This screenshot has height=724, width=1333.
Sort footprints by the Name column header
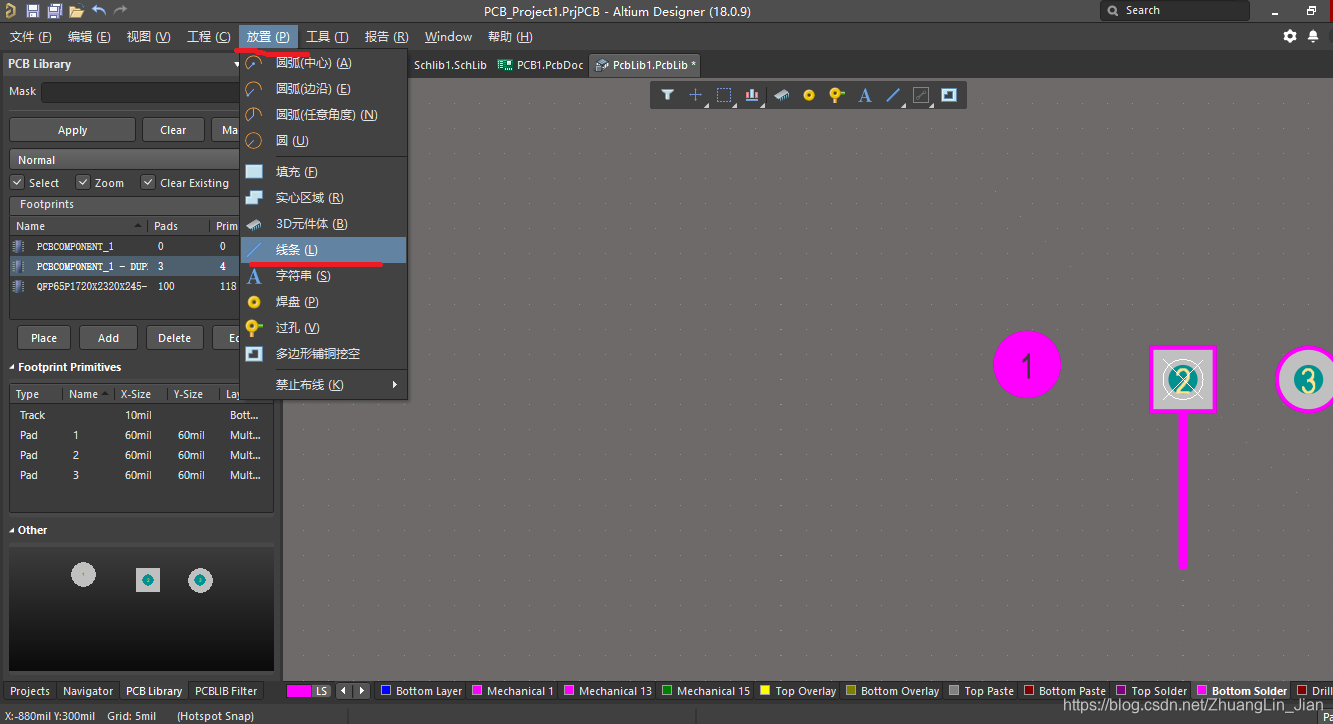click(x=79, y=226)
